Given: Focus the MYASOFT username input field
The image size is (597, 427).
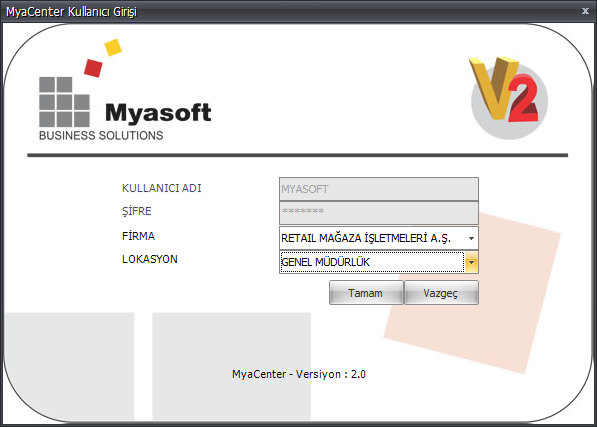Looking at the screenshot, I should click(x=379, y=189).
